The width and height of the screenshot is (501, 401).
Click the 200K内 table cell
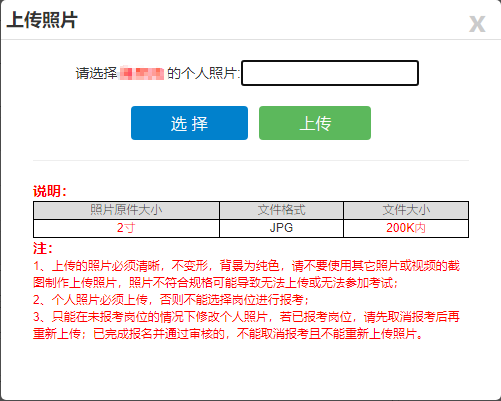(x=406, y=228)
